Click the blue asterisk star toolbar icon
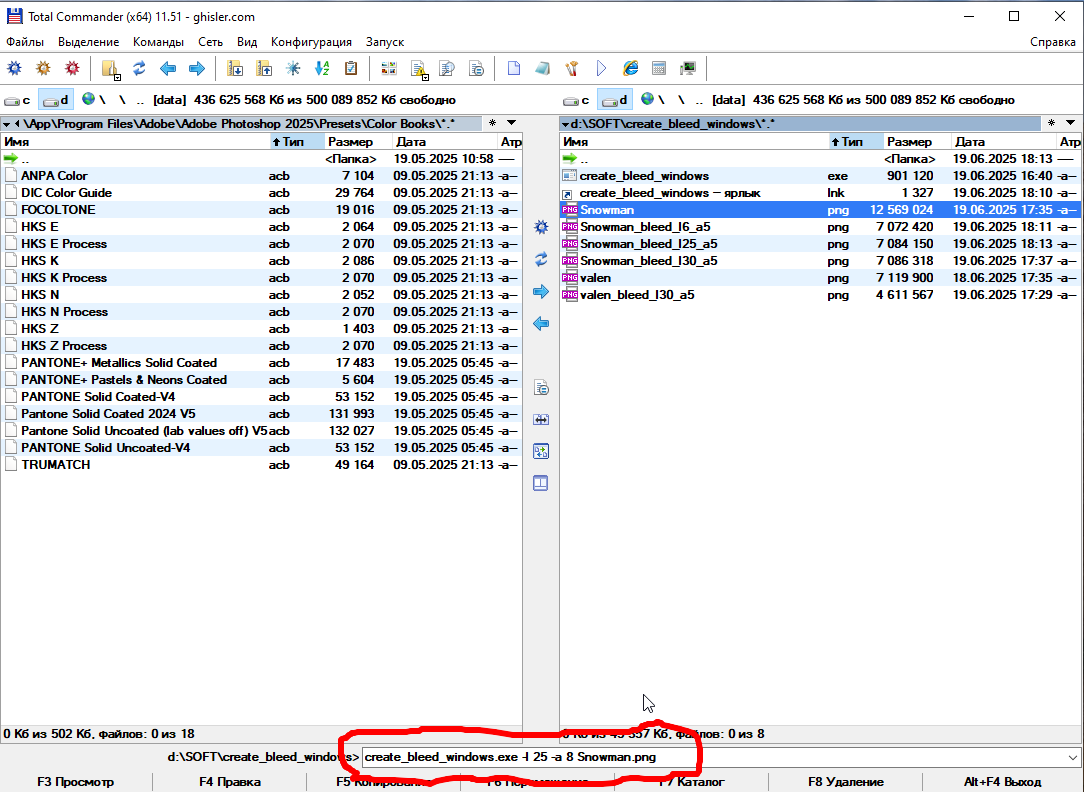The height and width of the screenshot is (792, 1084). tap(293, 68)
